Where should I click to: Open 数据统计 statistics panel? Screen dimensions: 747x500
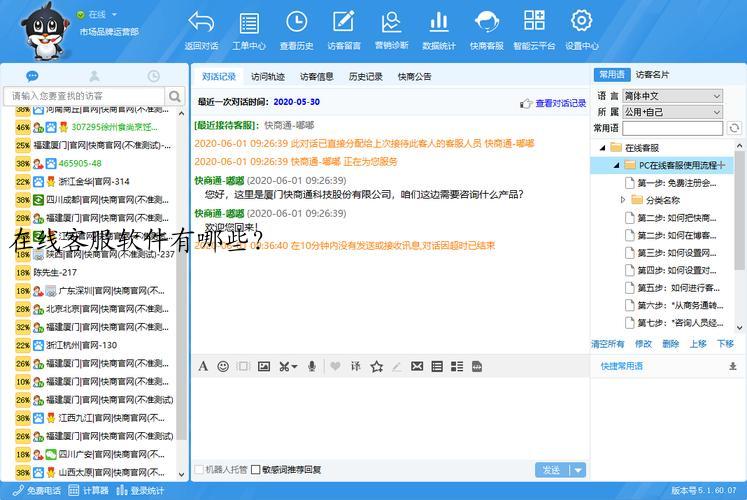(438, 30)
